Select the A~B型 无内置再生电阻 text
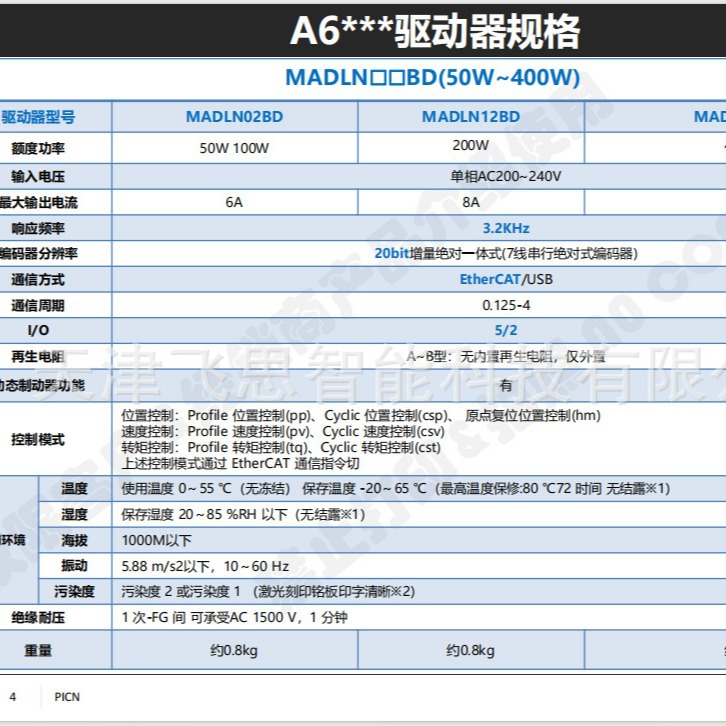This screenshot has width=726, height=726. [506, 357]
